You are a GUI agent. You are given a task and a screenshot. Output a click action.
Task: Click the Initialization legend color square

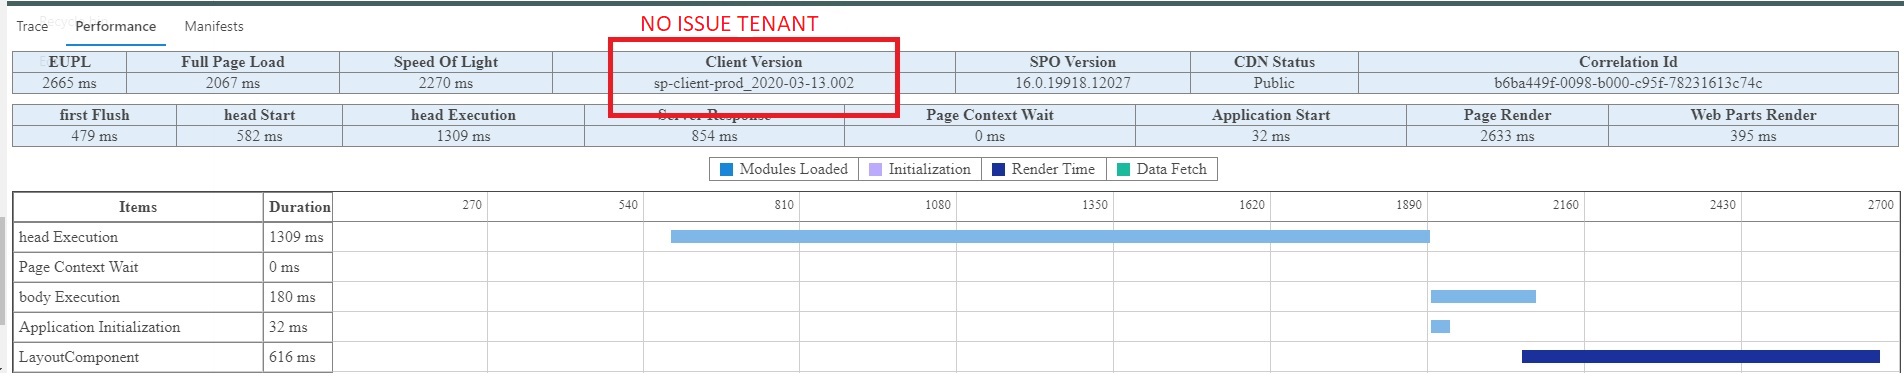(876, 170)
